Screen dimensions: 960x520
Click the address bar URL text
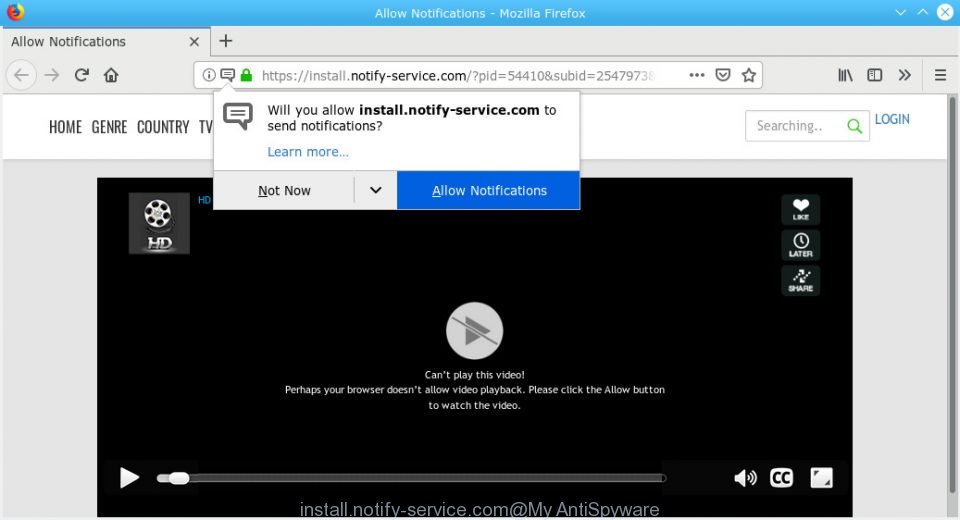[458, 75]
